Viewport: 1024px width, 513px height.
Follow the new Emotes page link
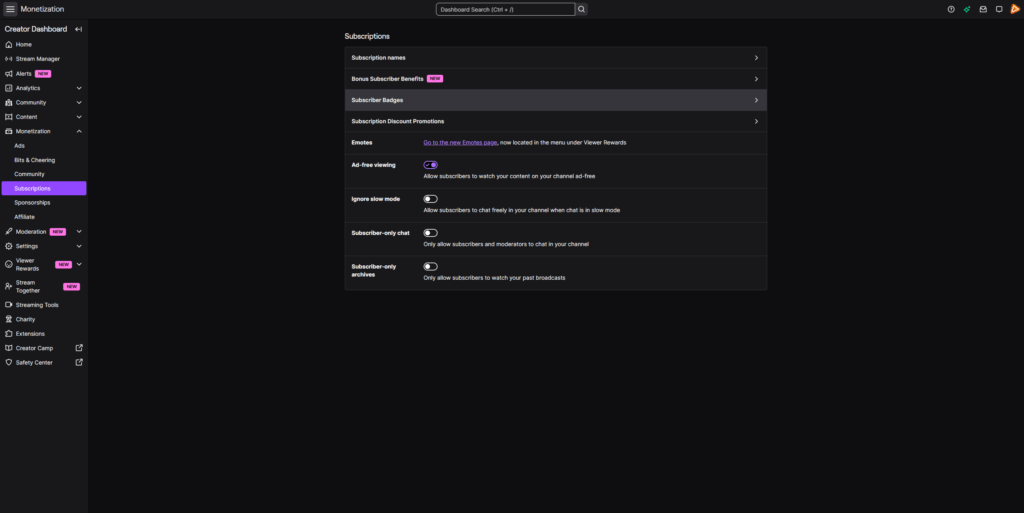[460, 143]
